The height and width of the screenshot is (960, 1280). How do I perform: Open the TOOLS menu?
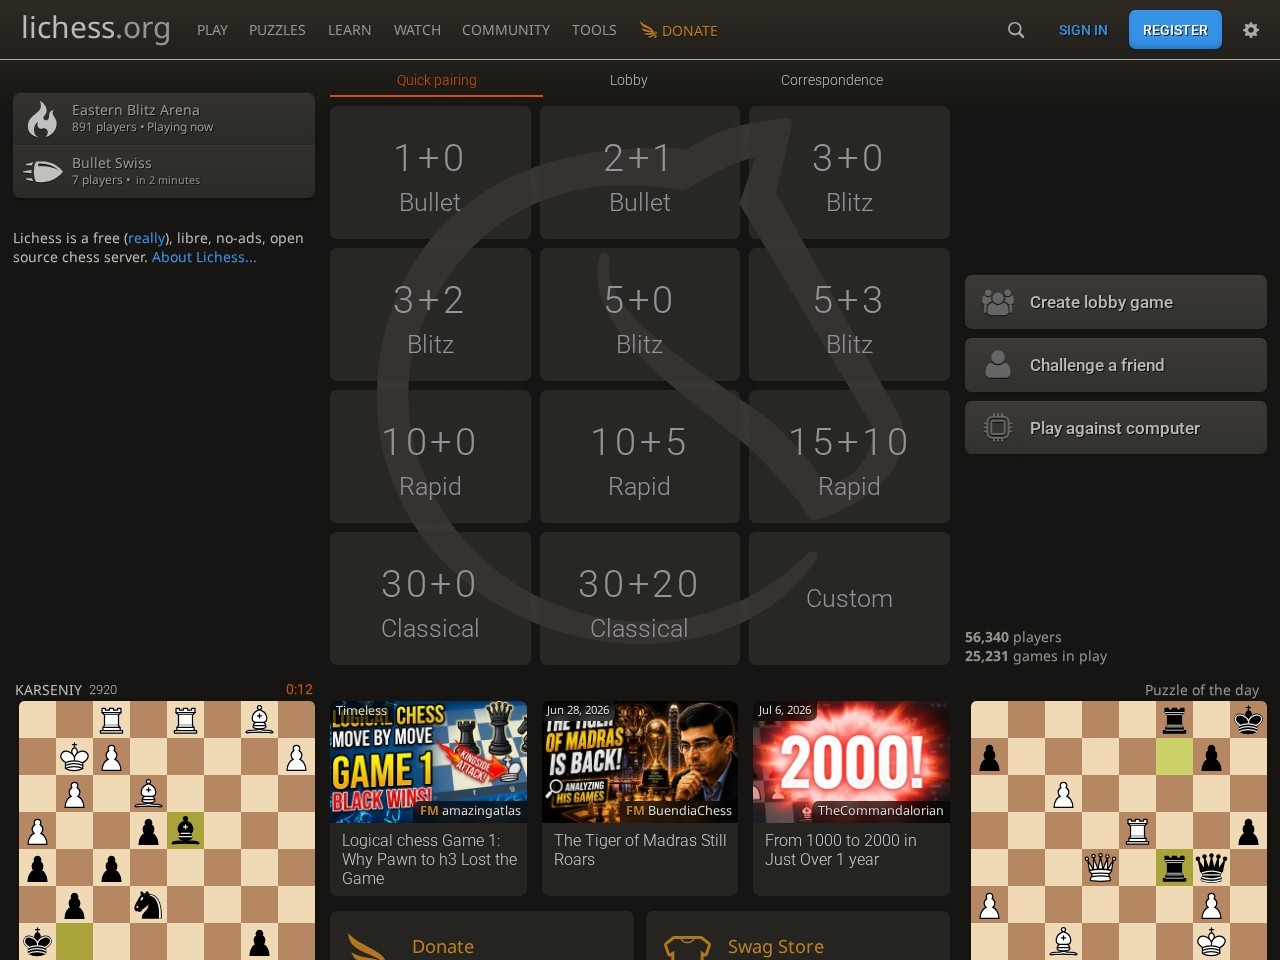(x=594, y=30)
